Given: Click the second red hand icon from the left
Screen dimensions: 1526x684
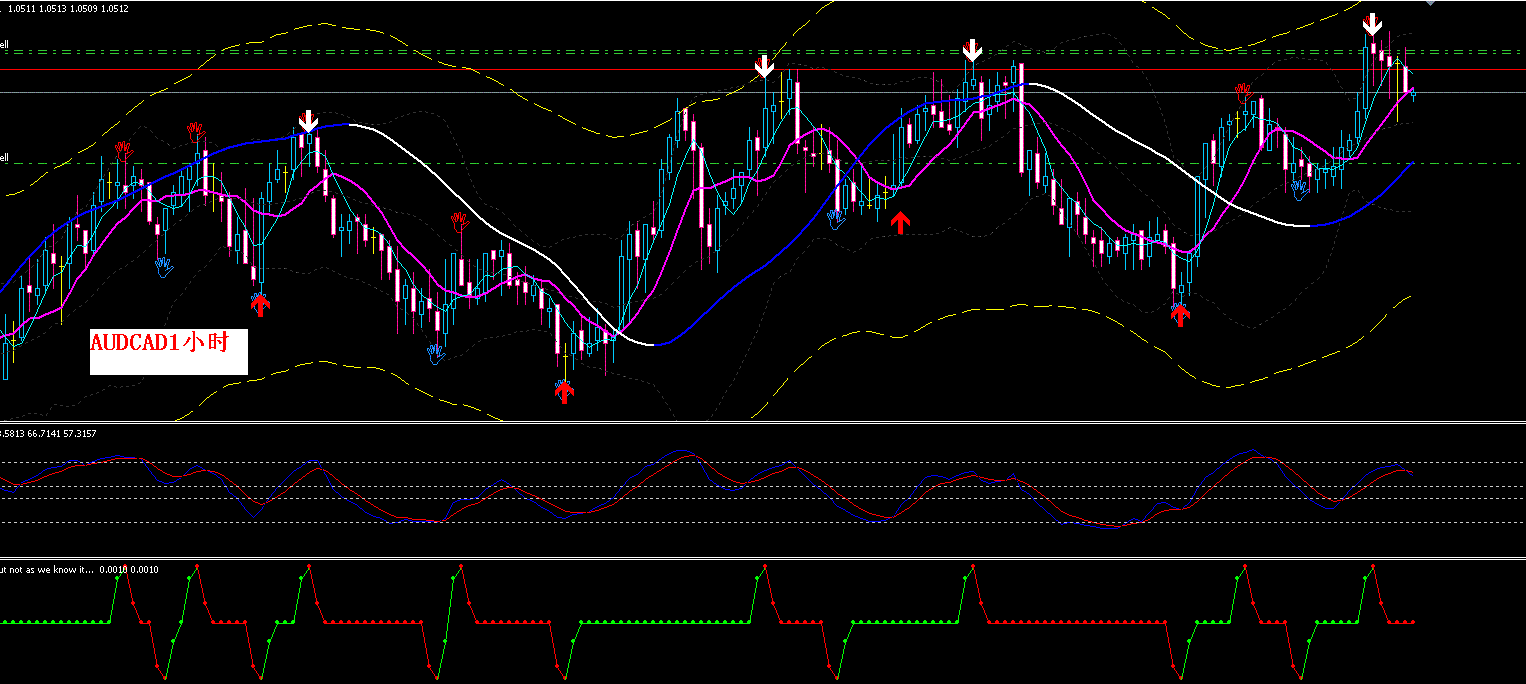Looking at the screenshot, I should click(194, 132).
